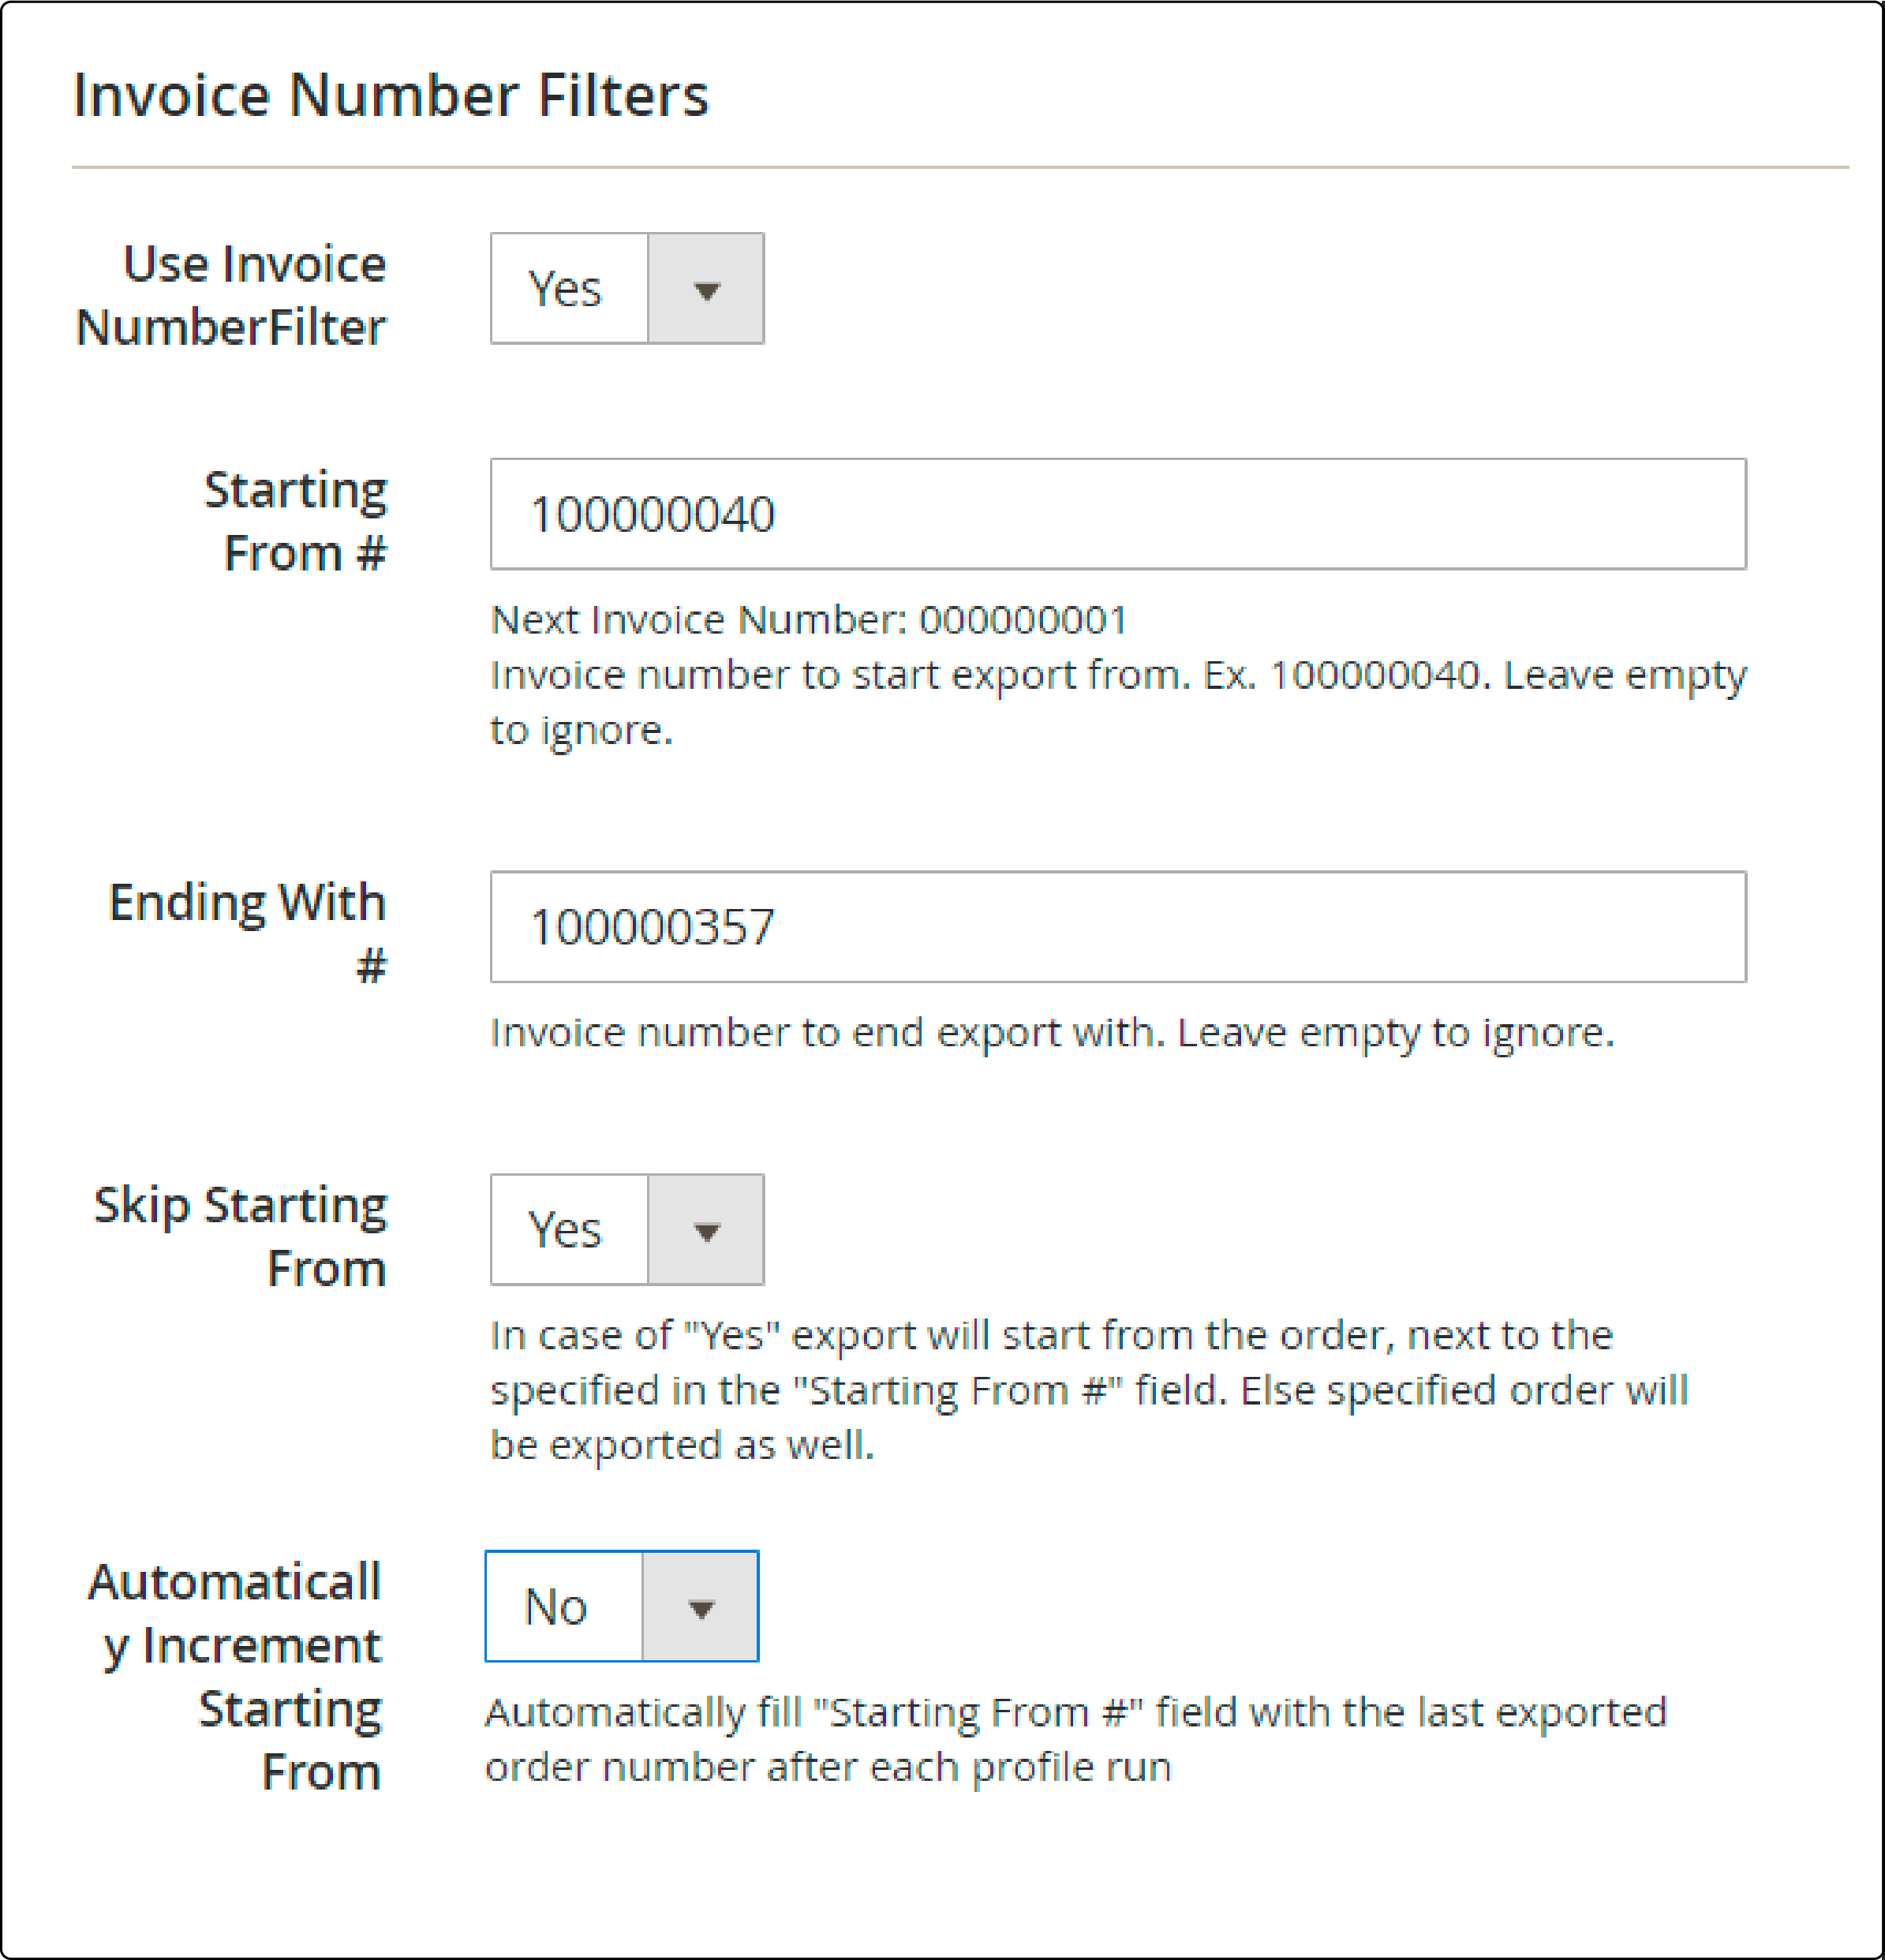Select the 'Automatically fill "Starting From #"' hint
The height and width of the screenshot is (1960, 1885).
pyautogui.click(x=1076, y=1740)
